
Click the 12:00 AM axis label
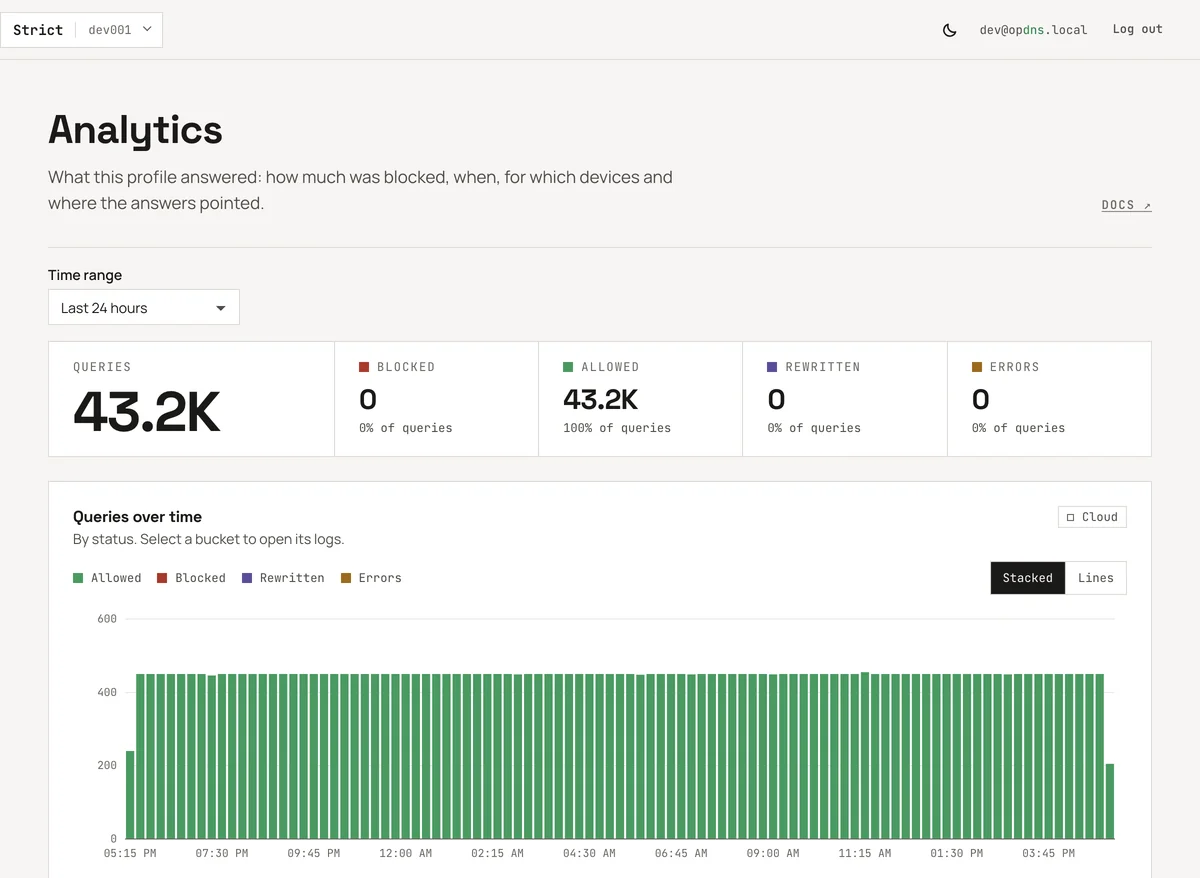[405, 854]
